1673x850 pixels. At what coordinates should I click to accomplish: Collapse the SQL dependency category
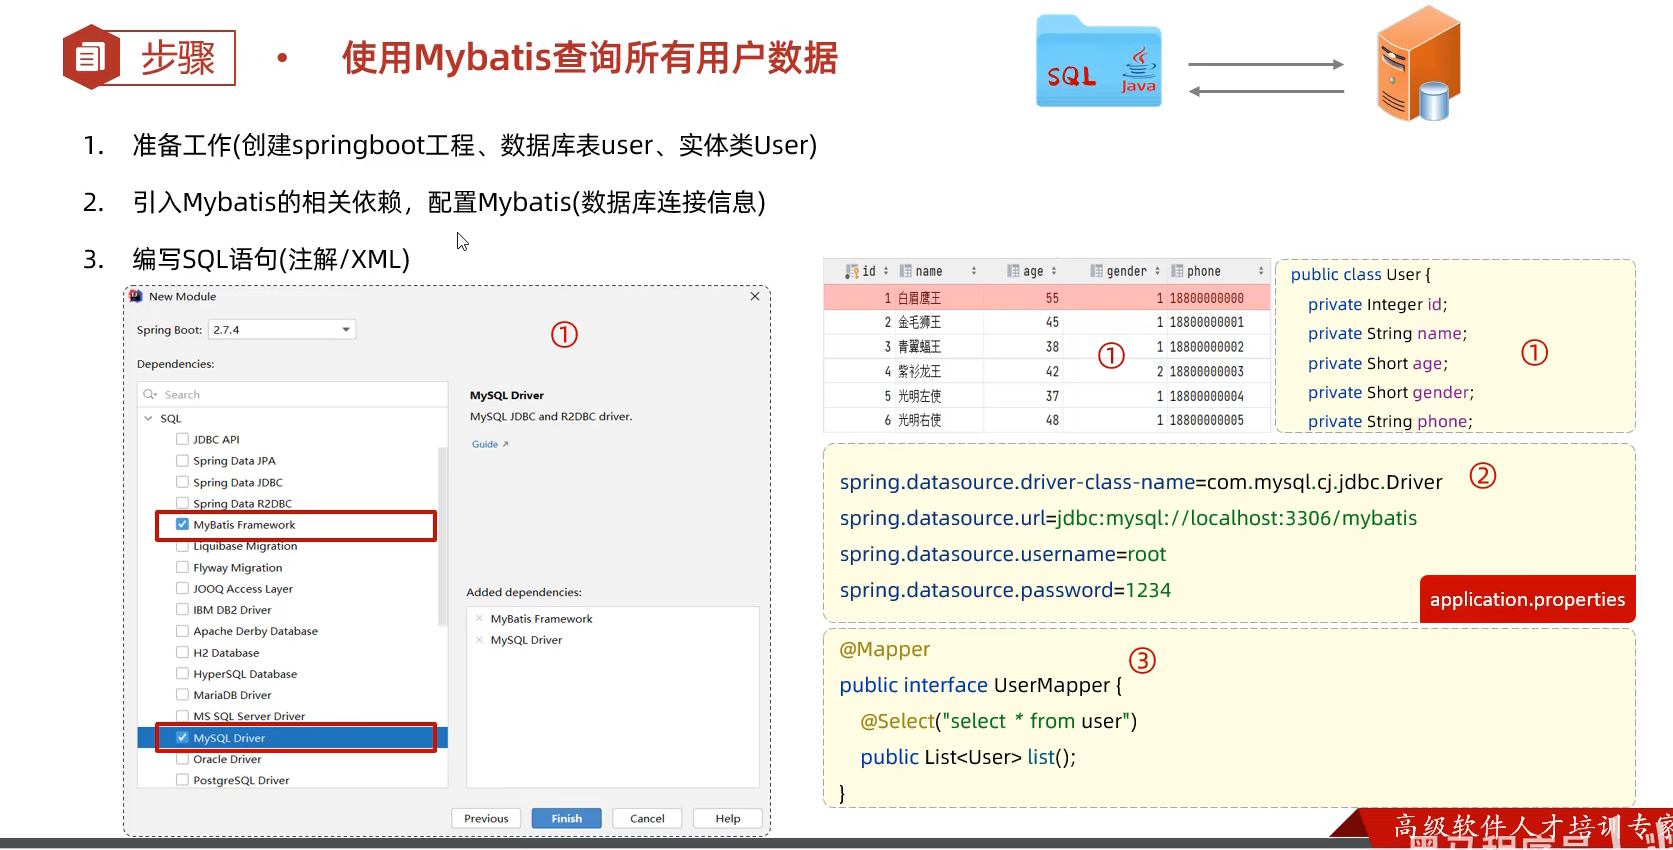tap(149, 419)
